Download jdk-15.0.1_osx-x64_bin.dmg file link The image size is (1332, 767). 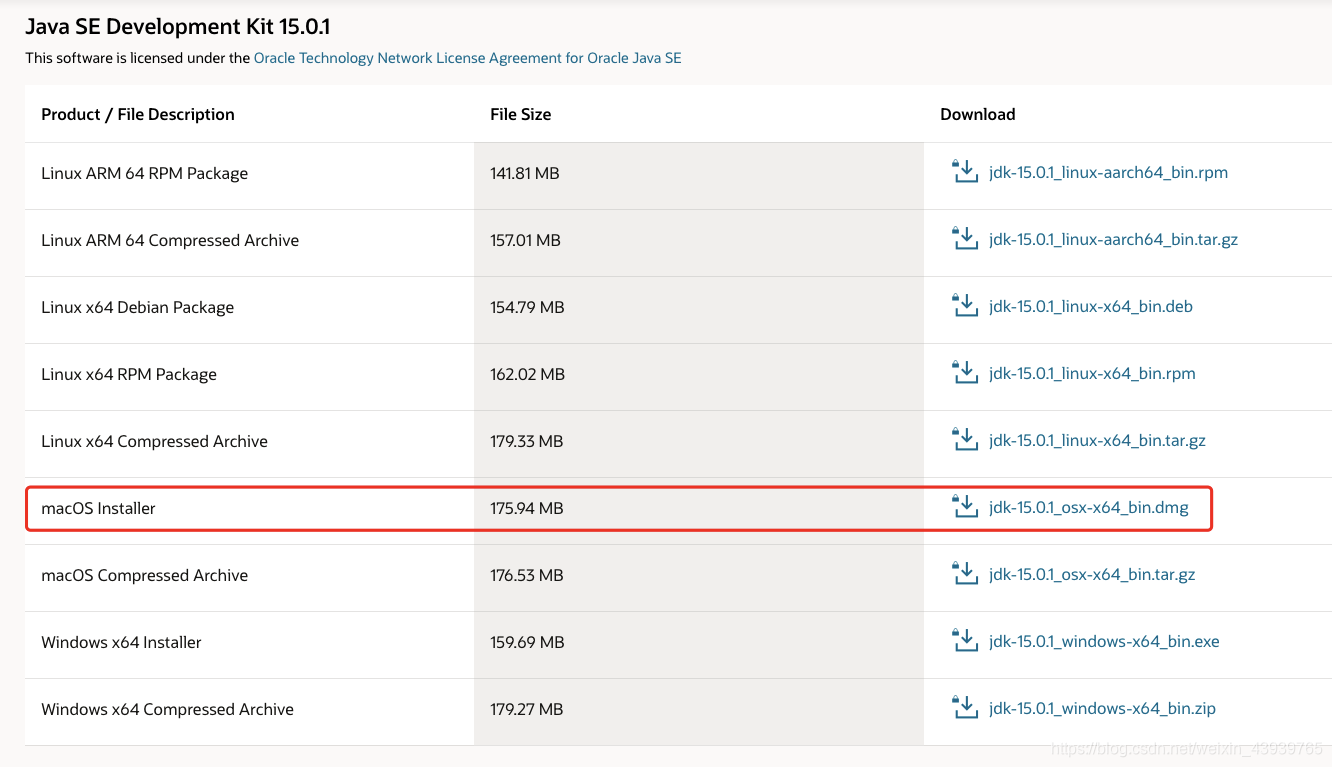(1088, 508)
